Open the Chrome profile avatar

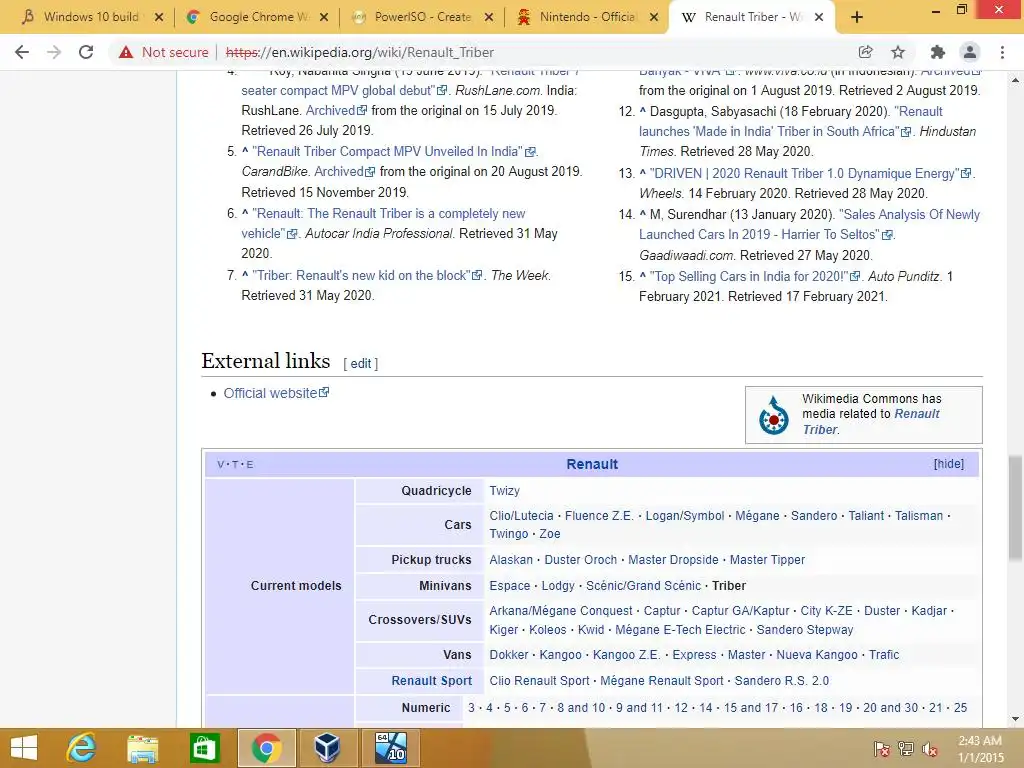[x=970, y=52]
